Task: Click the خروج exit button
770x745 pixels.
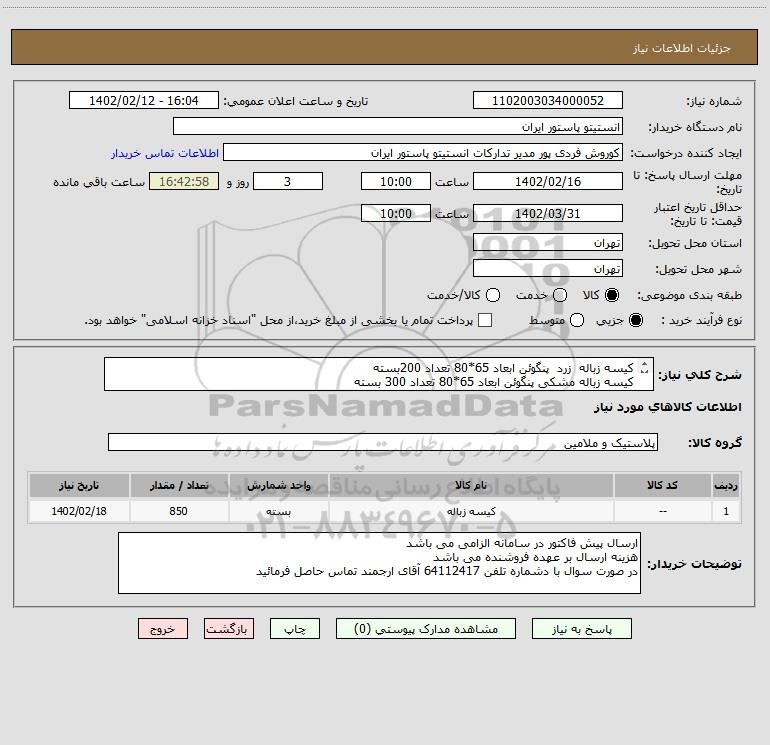Action: (163, 629)
